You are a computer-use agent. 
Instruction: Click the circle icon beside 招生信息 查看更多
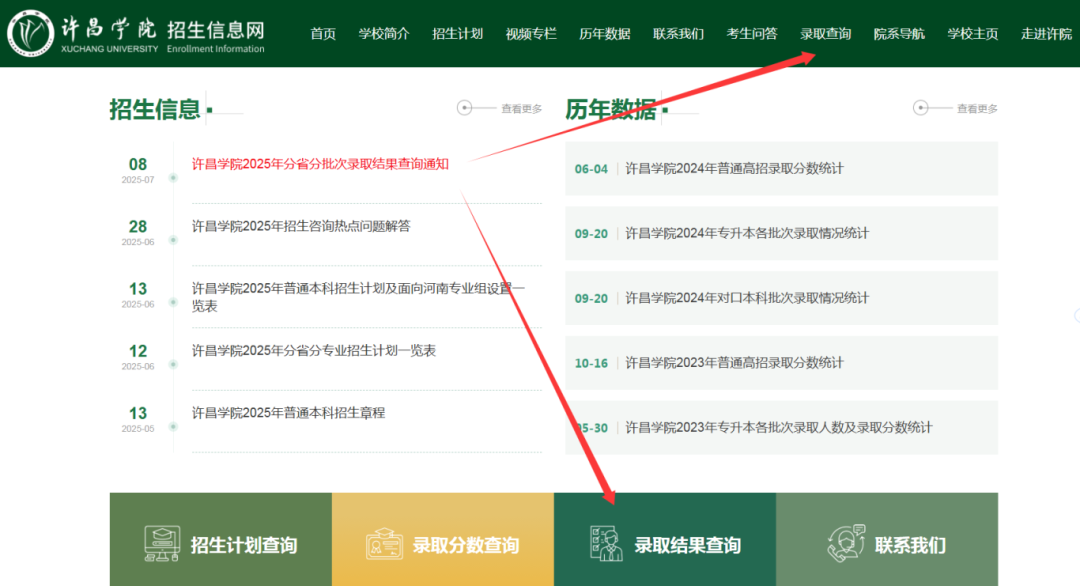click(x=465, y=108)
